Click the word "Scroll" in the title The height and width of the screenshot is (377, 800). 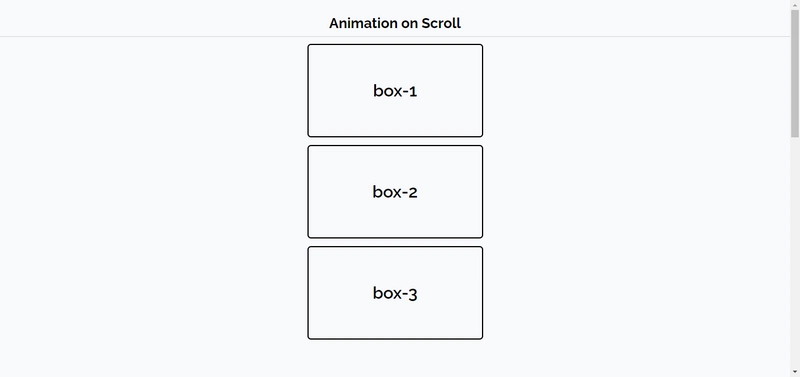441,23
